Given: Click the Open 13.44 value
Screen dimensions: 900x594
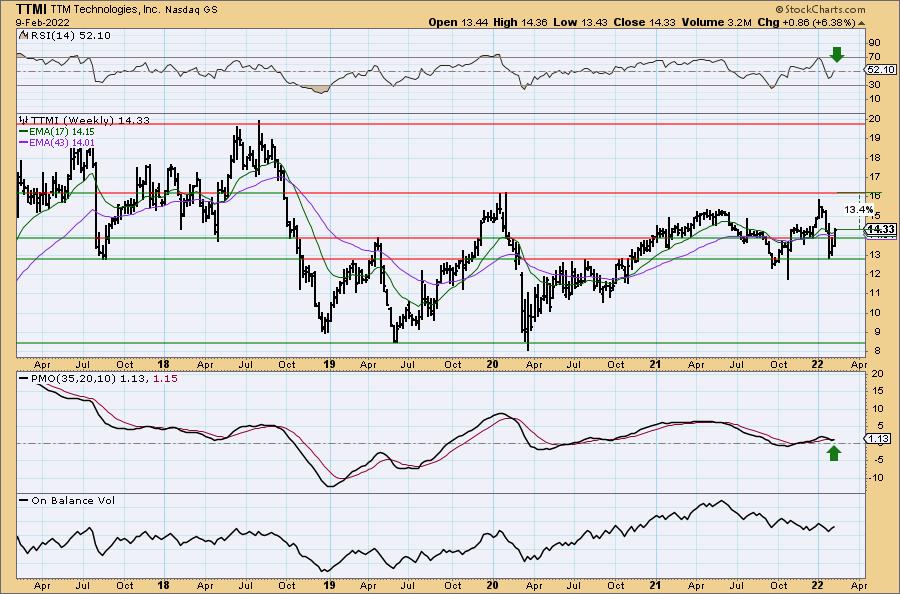Looking at the screenshot, I should tap(456, 22).
